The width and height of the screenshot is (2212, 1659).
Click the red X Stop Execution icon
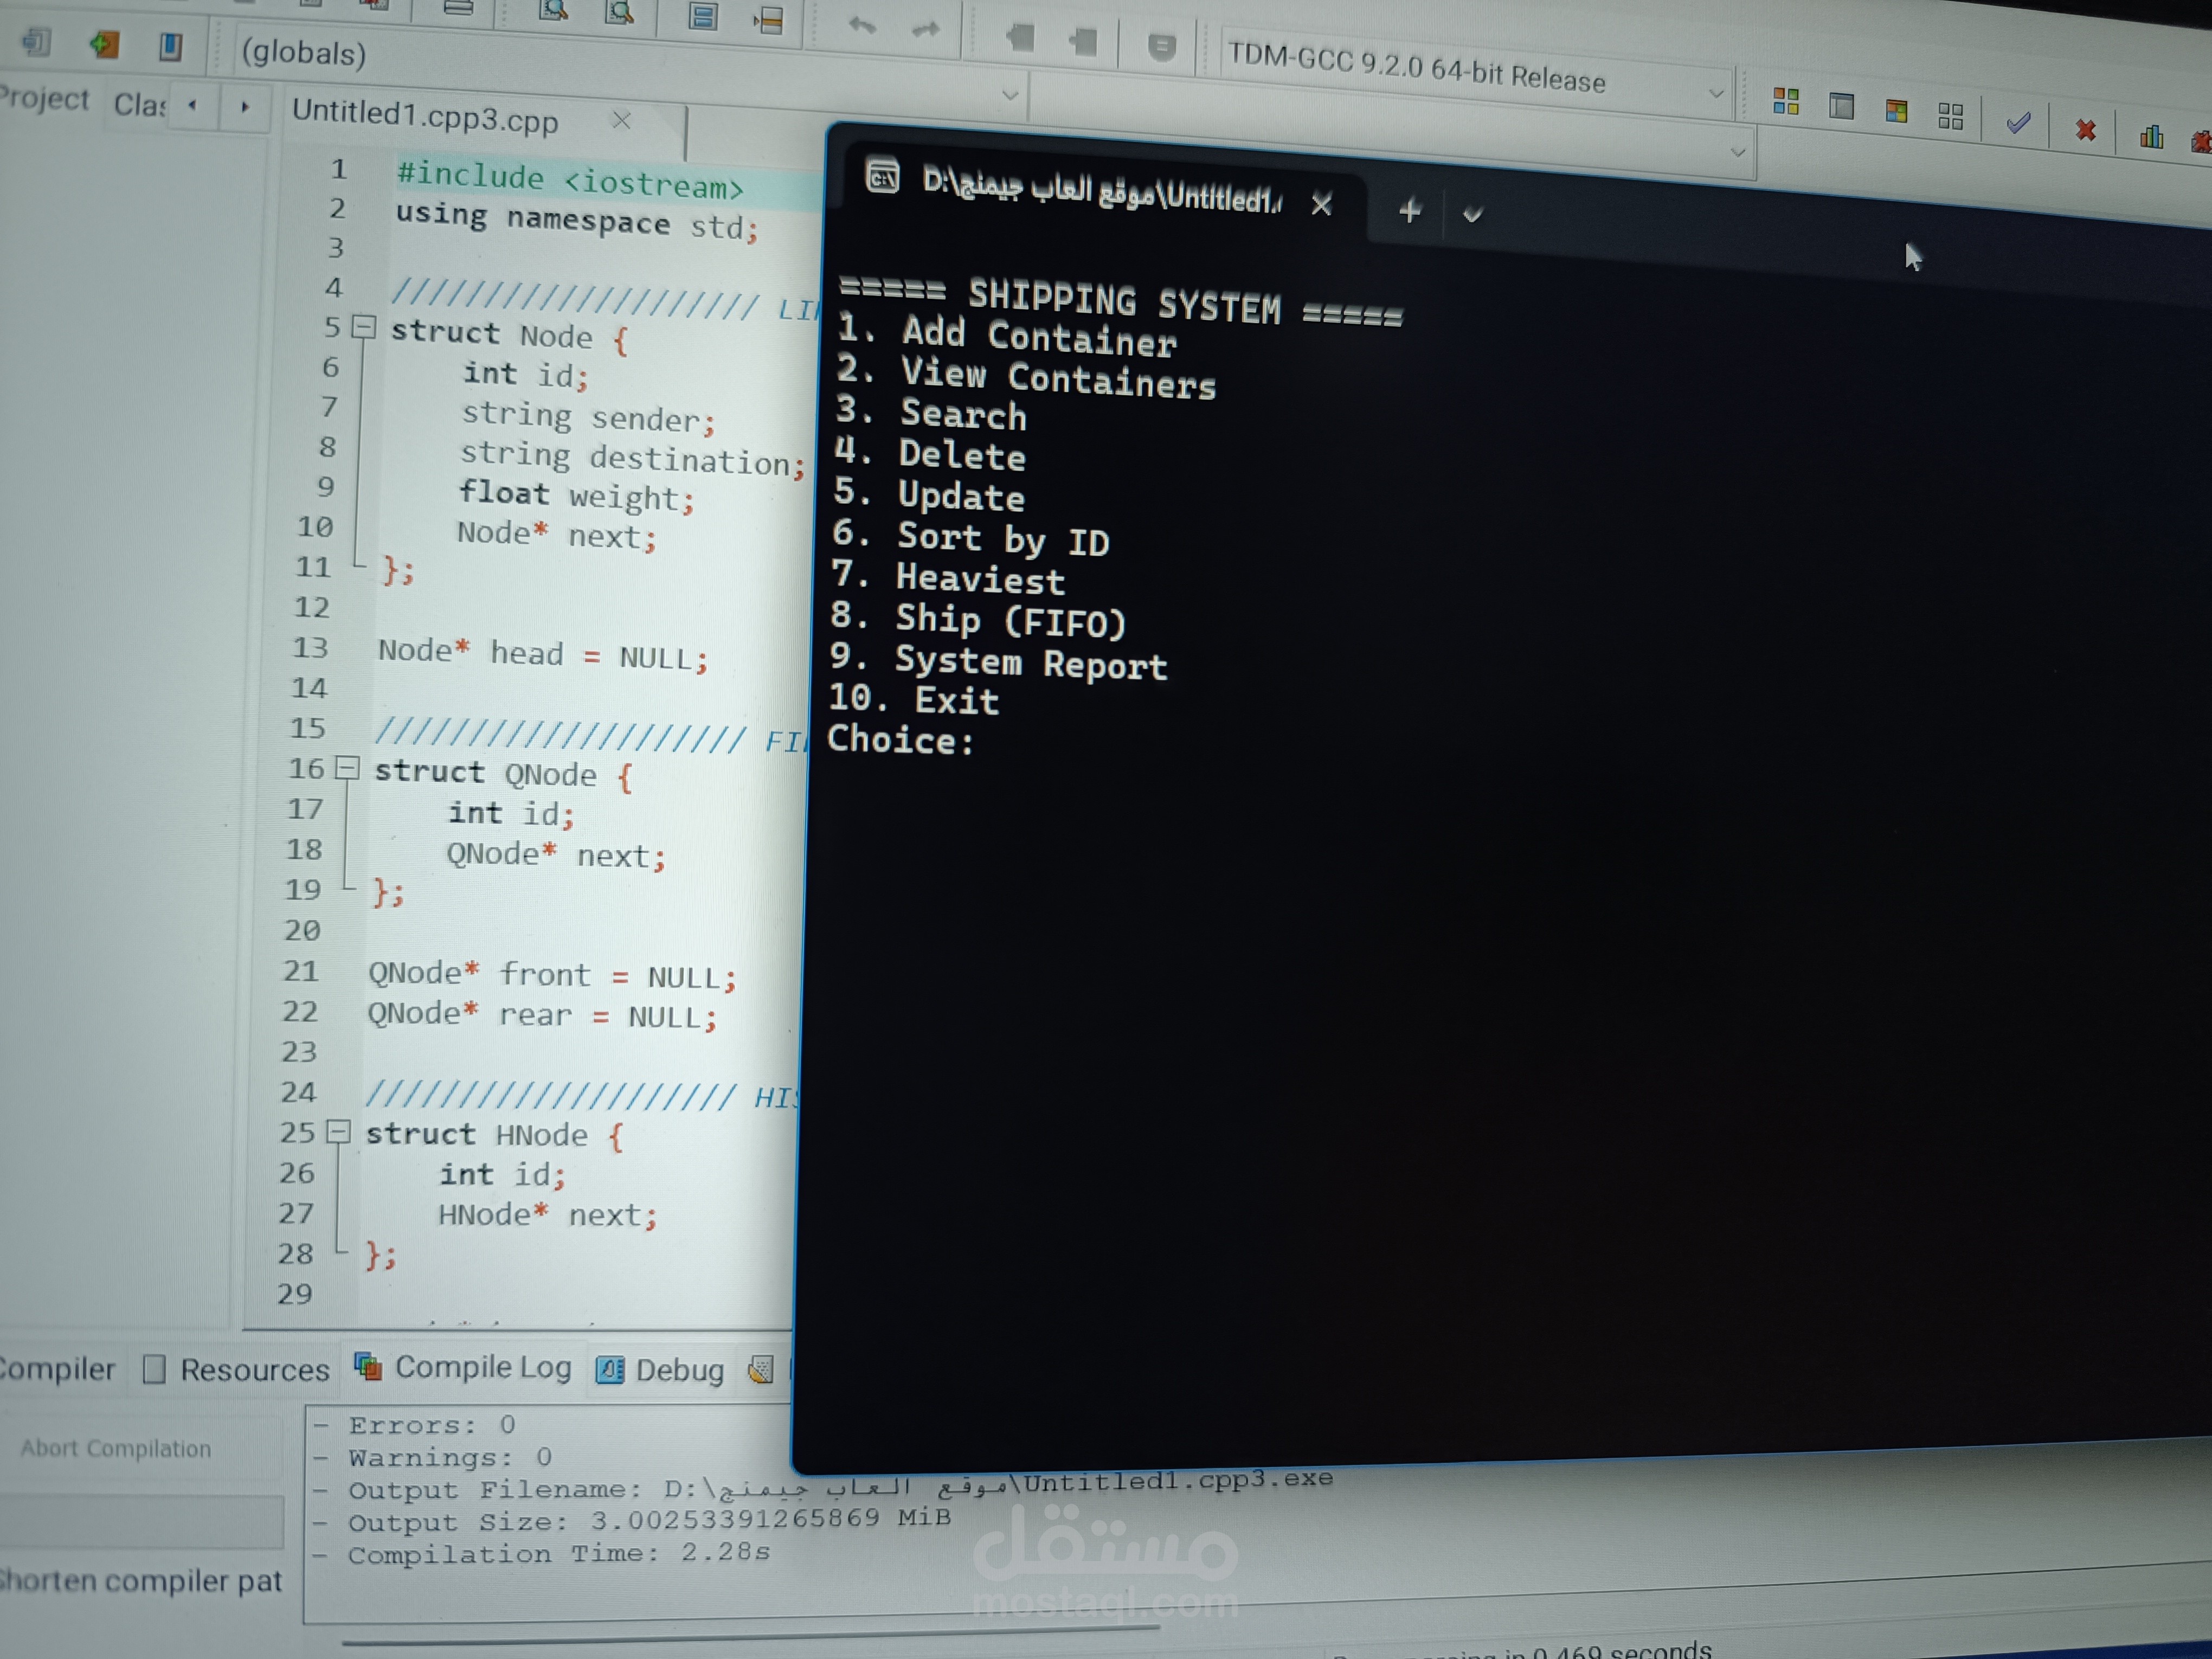coord(2085,130)
